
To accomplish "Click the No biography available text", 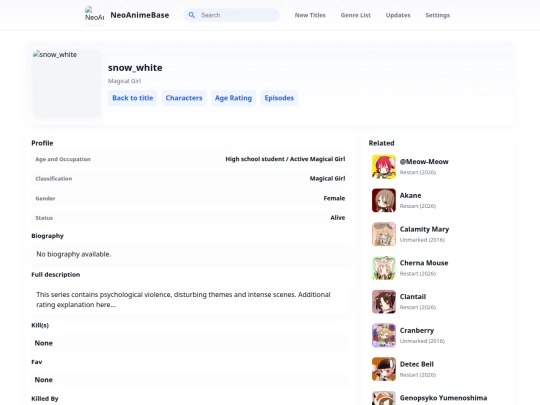I will point(74,254).
